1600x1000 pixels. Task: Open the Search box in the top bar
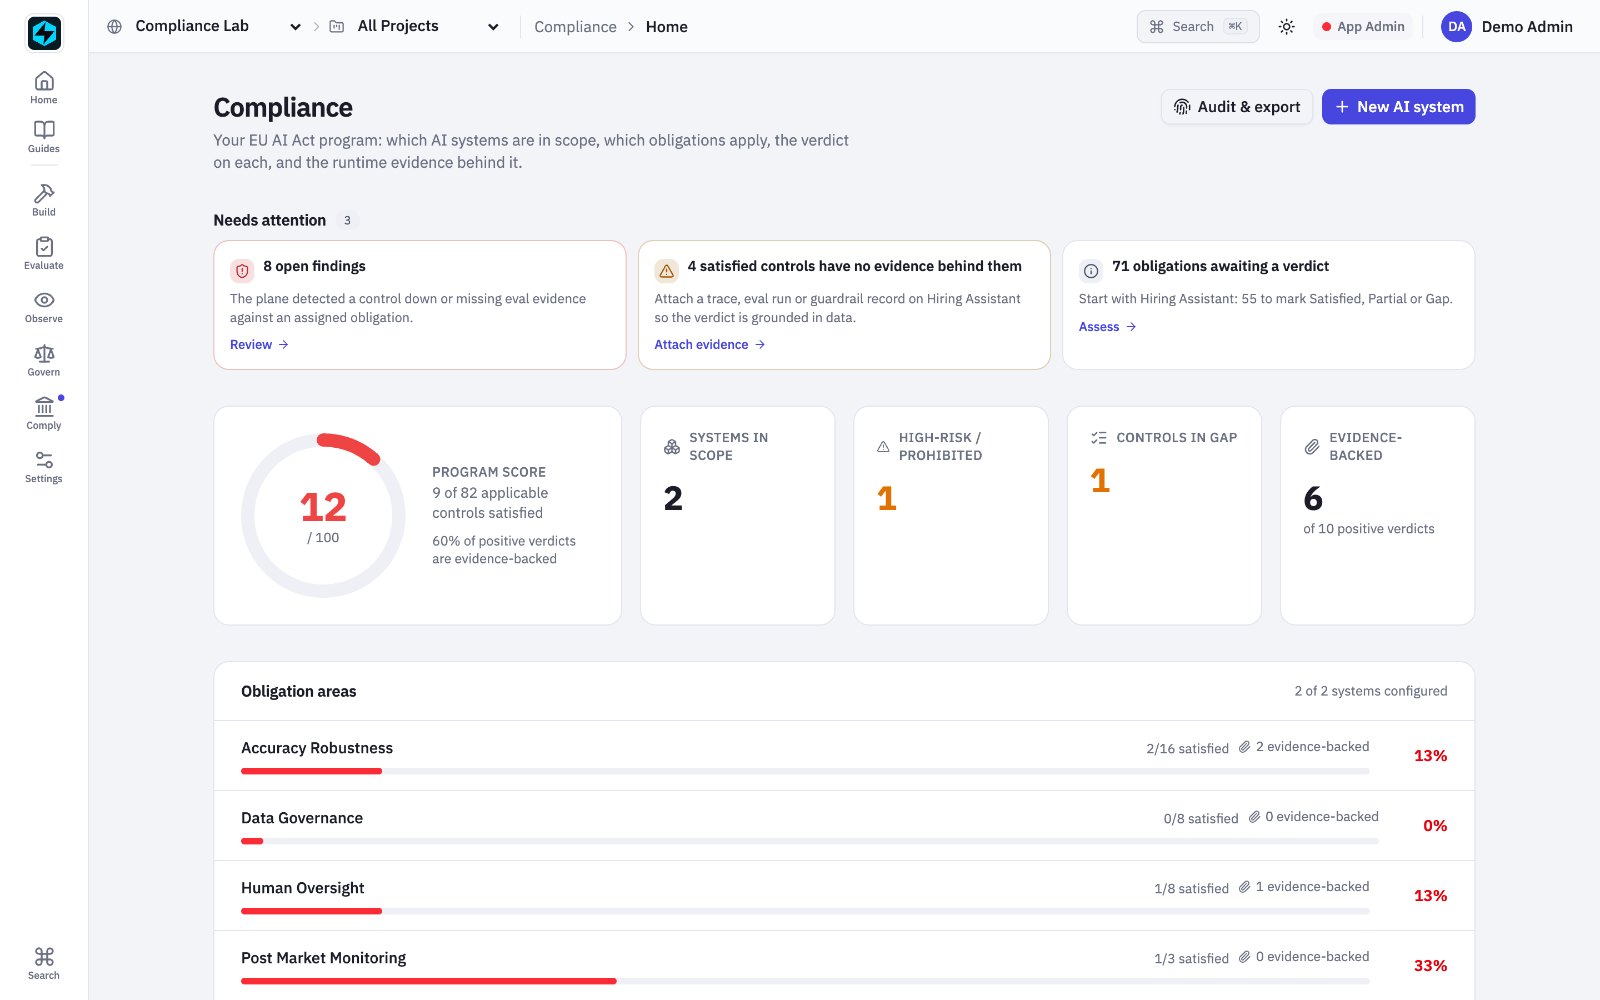(1198, 27)
